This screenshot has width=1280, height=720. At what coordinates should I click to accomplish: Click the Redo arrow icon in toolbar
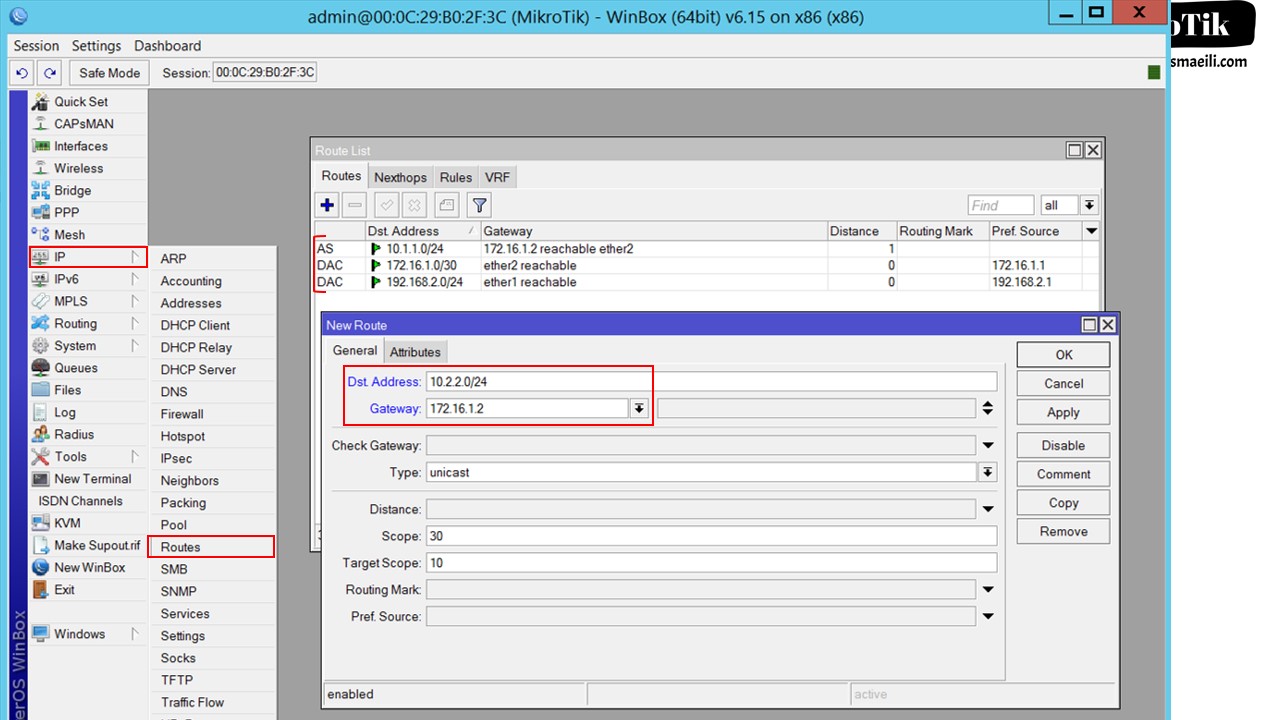click(50, 73)
